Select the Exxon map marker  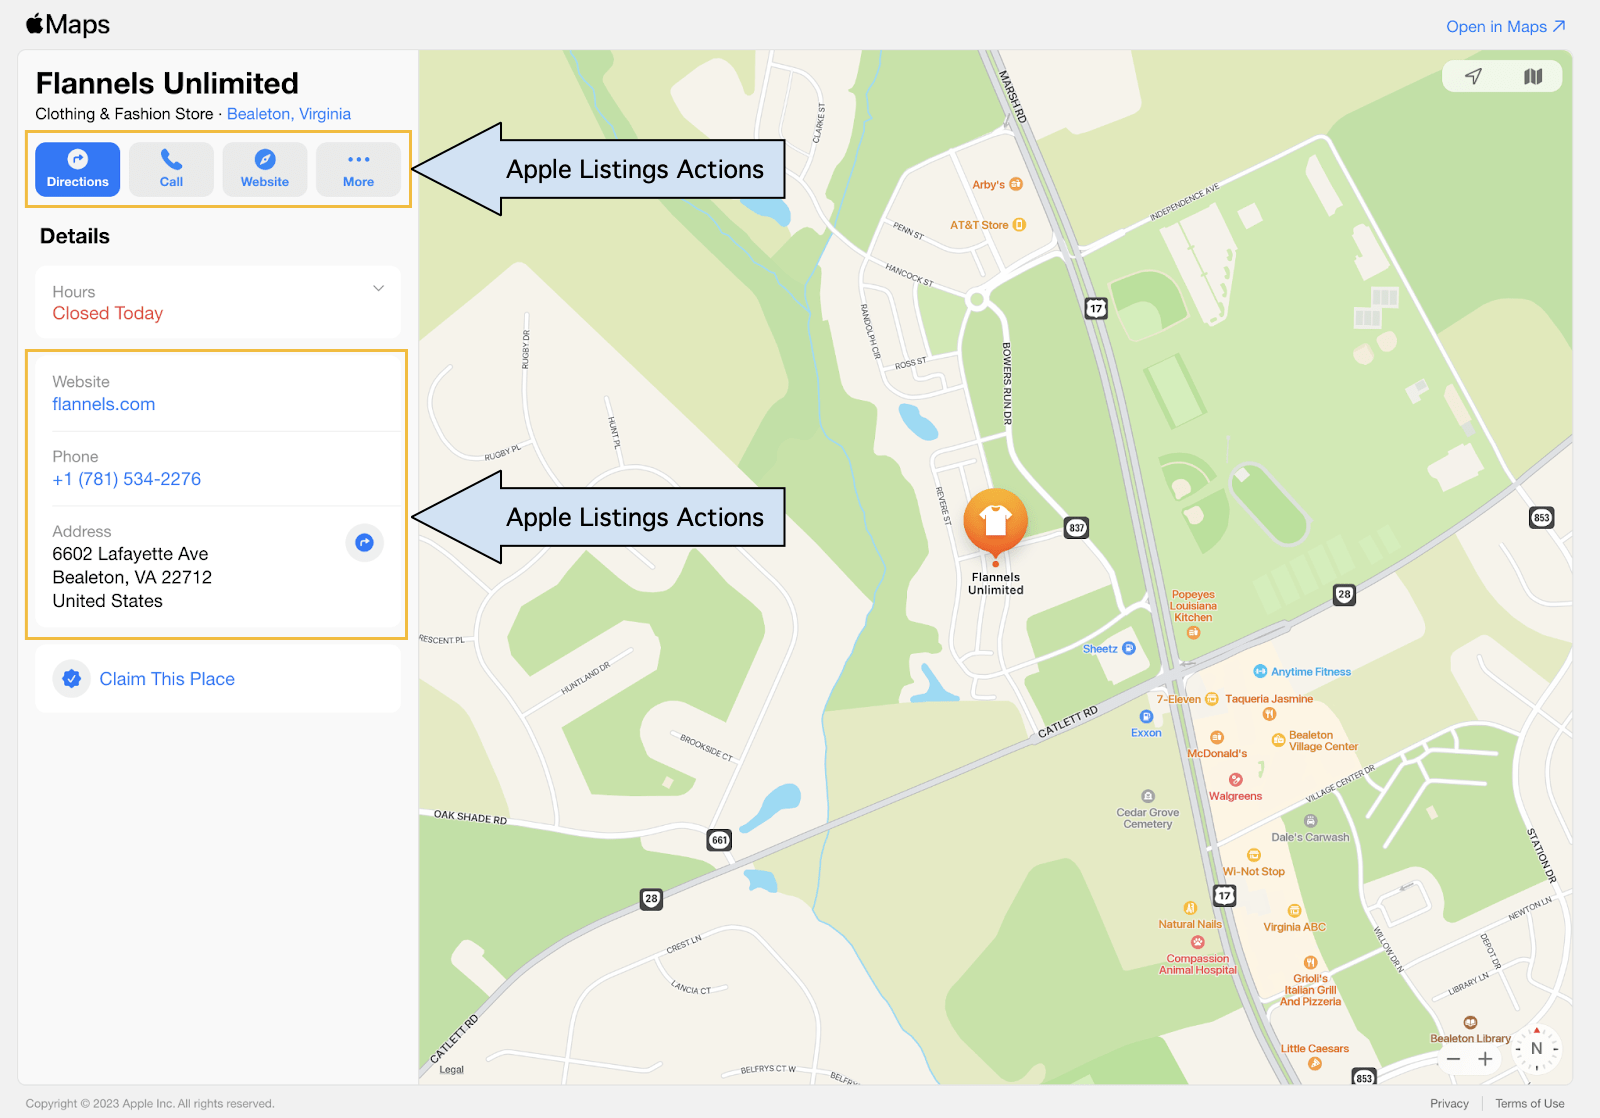coord(1146,717)
